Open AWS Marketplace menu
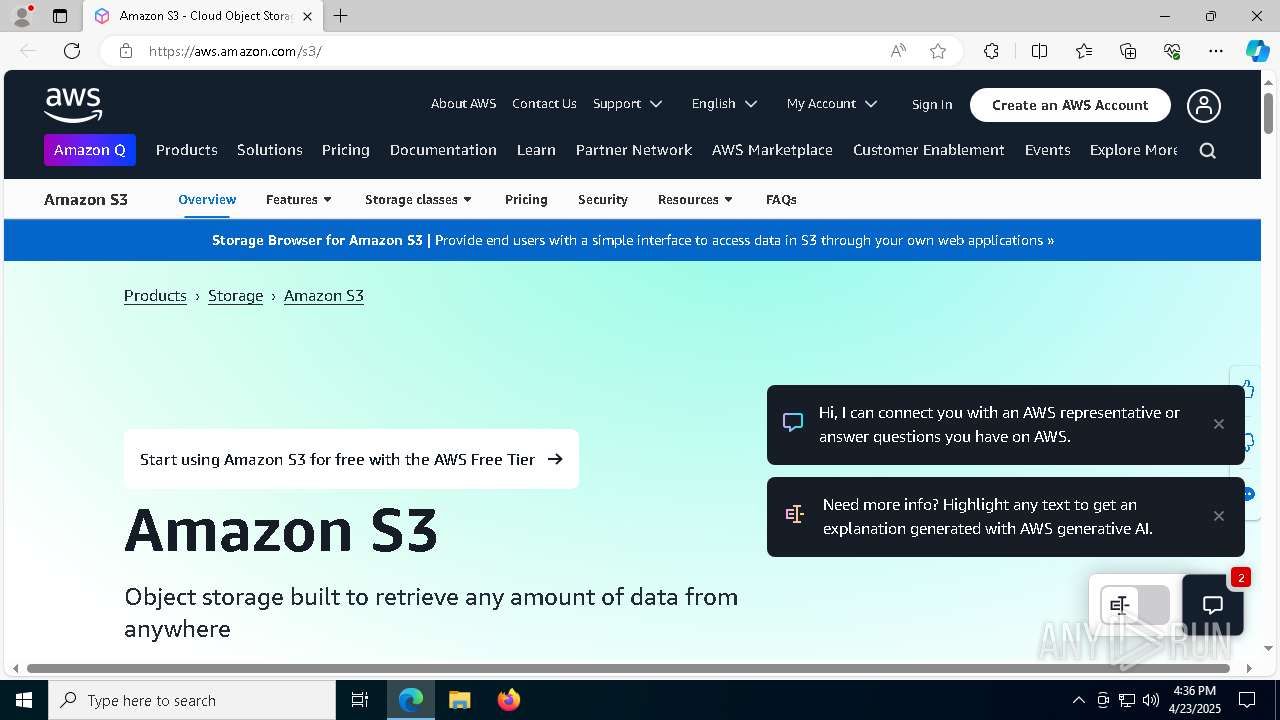This screenshot has height=720, width=1280. (x=772, y=150)
